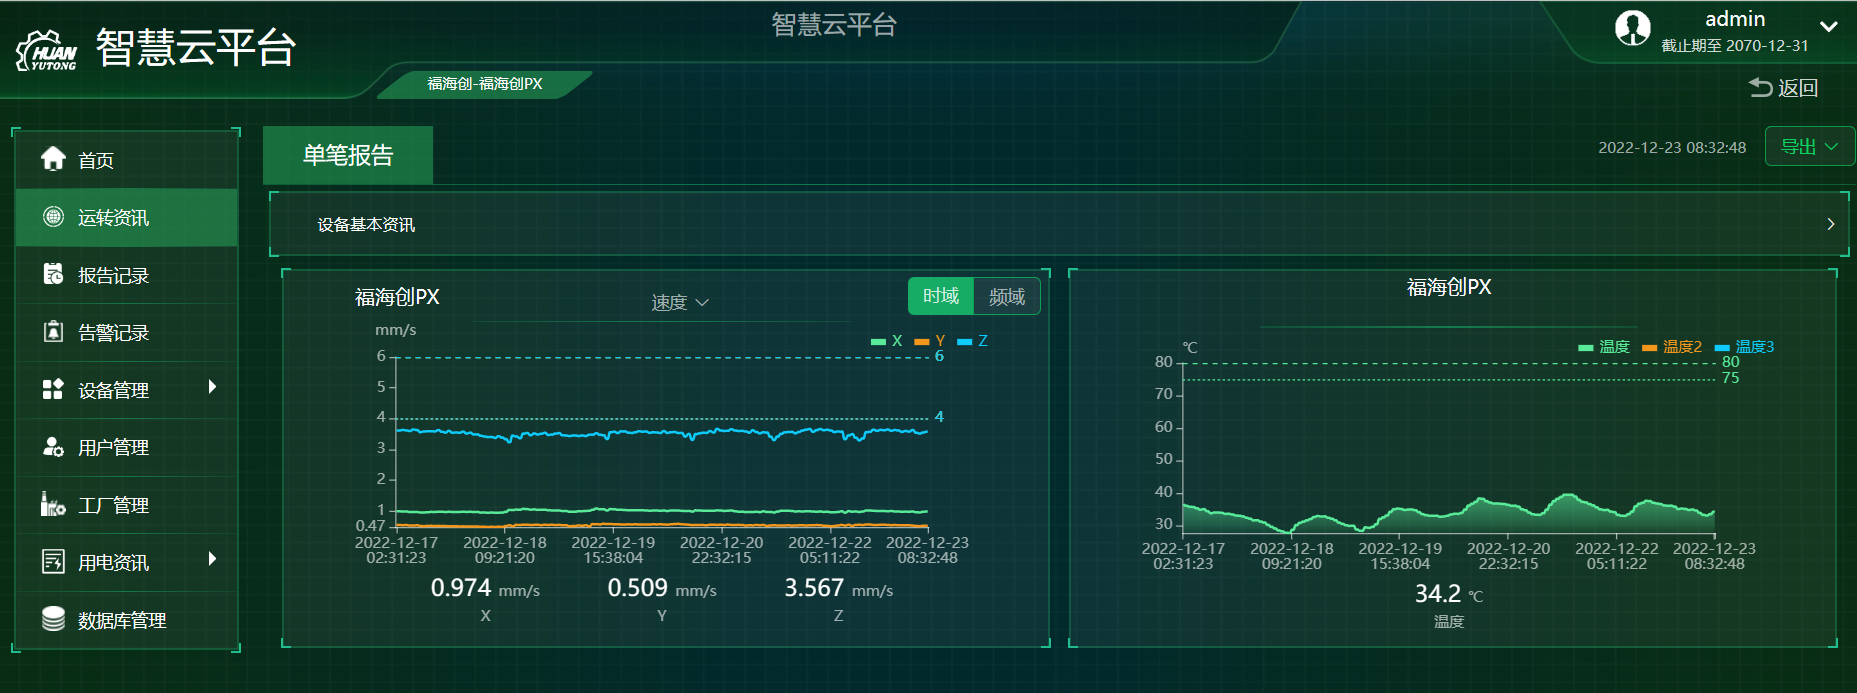Image resolution: width=1857 pixels, height=693 pixels.
Task: Click the 用户管理 user icon
Action: click(53, 447)
